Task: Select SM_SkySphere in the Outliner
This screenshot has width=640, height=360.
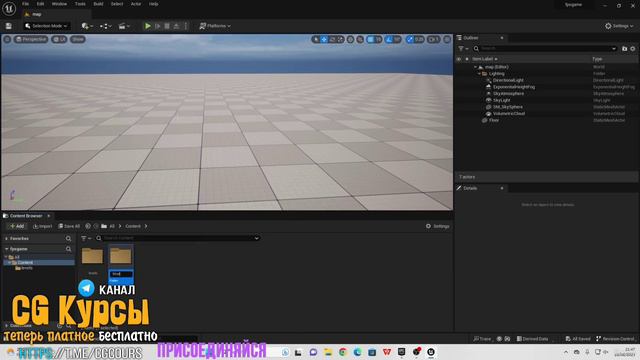Action: click(x=507, y=107)
